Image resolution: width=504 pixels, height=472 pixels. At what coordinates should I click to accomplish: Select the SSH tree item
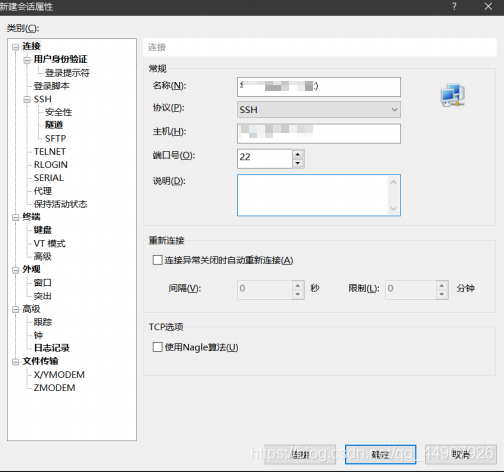coord(42,99)
